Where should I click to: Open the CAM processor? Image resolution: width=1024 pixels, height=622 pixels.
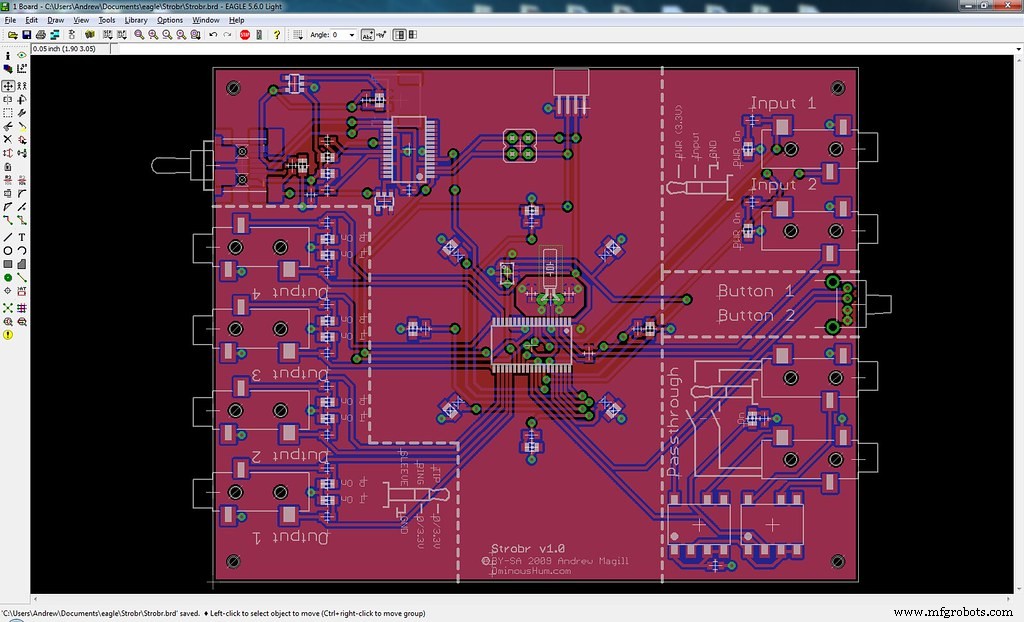[55, 34]
